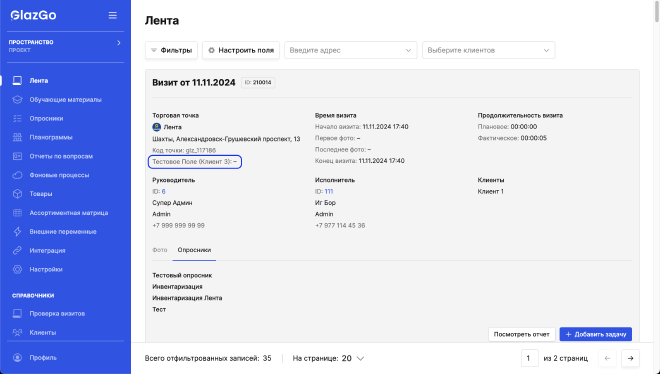Open the Выберите клиентов dropdown

(x=489, y=50)
